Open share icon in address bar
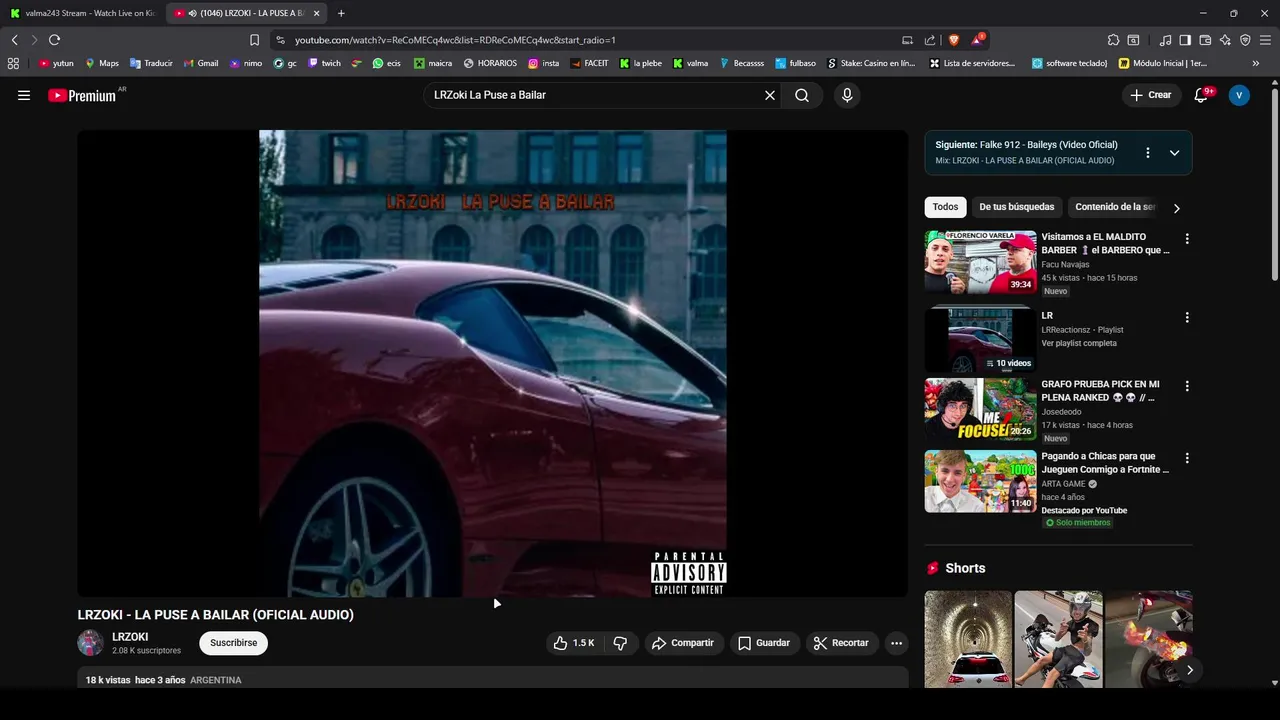Image resolution: width=1280 pixels, height=720 pixels. [930, 40]
